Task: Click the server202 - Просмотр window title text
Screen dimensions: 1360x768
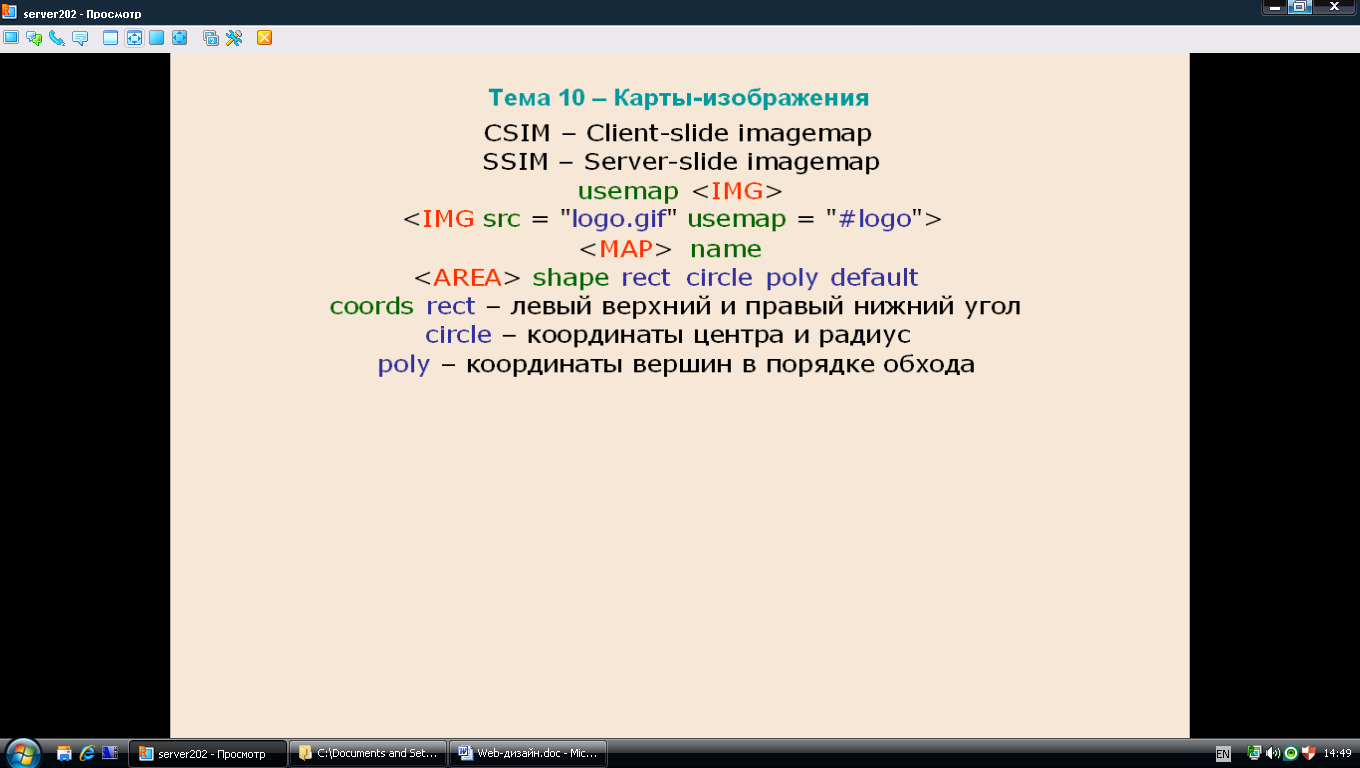Action: click(82, 14)
